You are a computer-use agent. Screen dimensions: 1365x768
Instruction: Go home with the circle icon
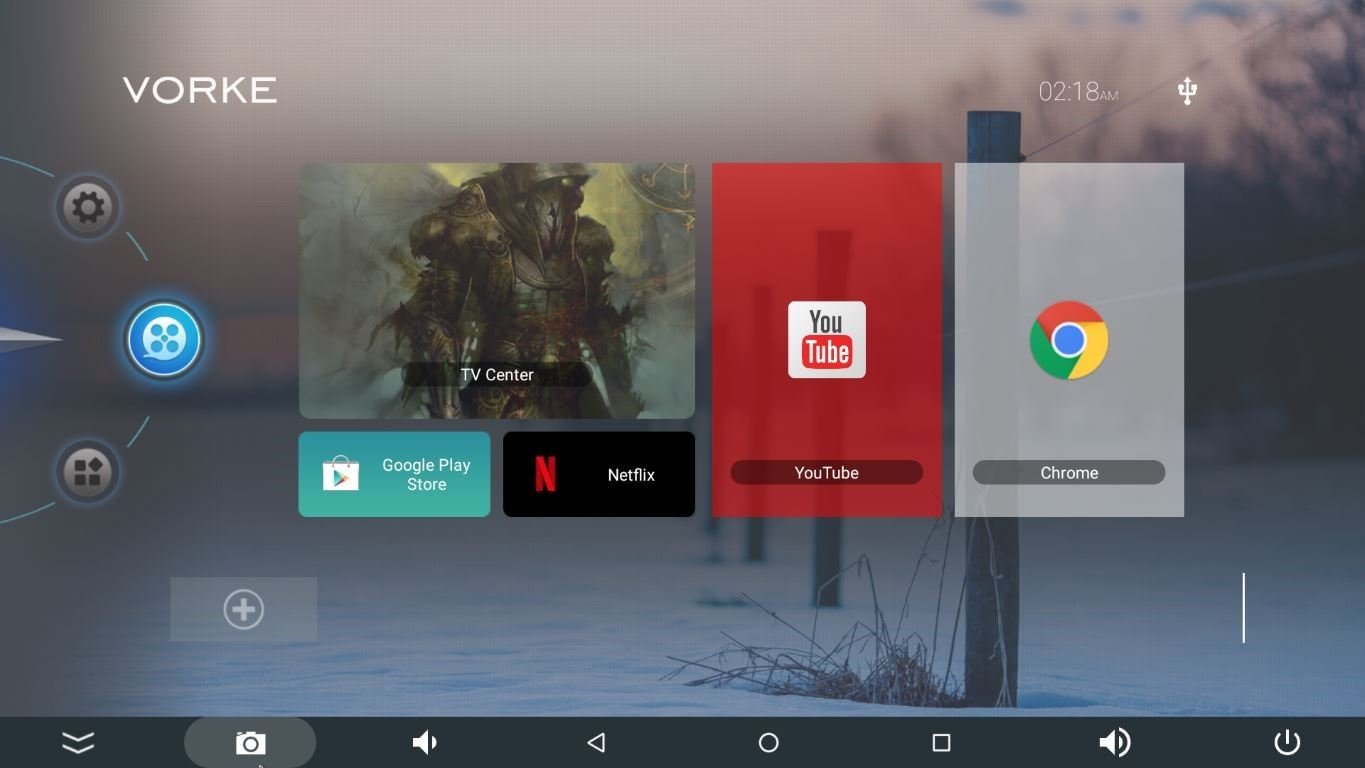[768, 742]
